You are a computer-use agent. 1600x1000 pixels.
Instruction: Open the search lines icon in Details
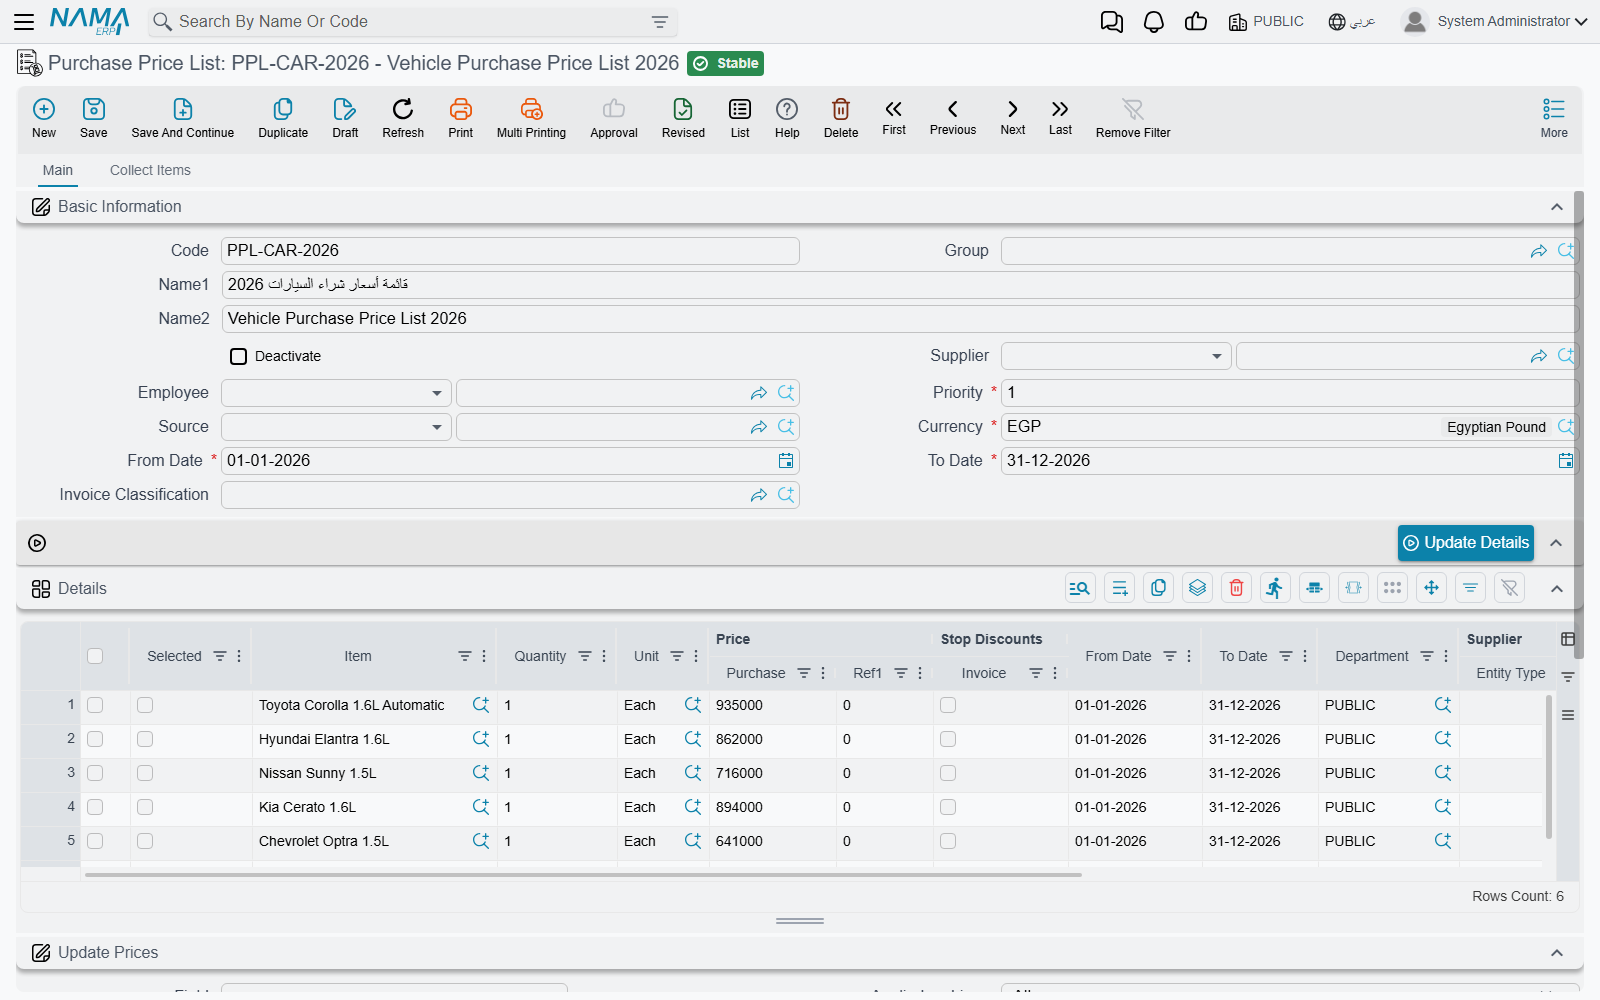[x=1080, y=588]
